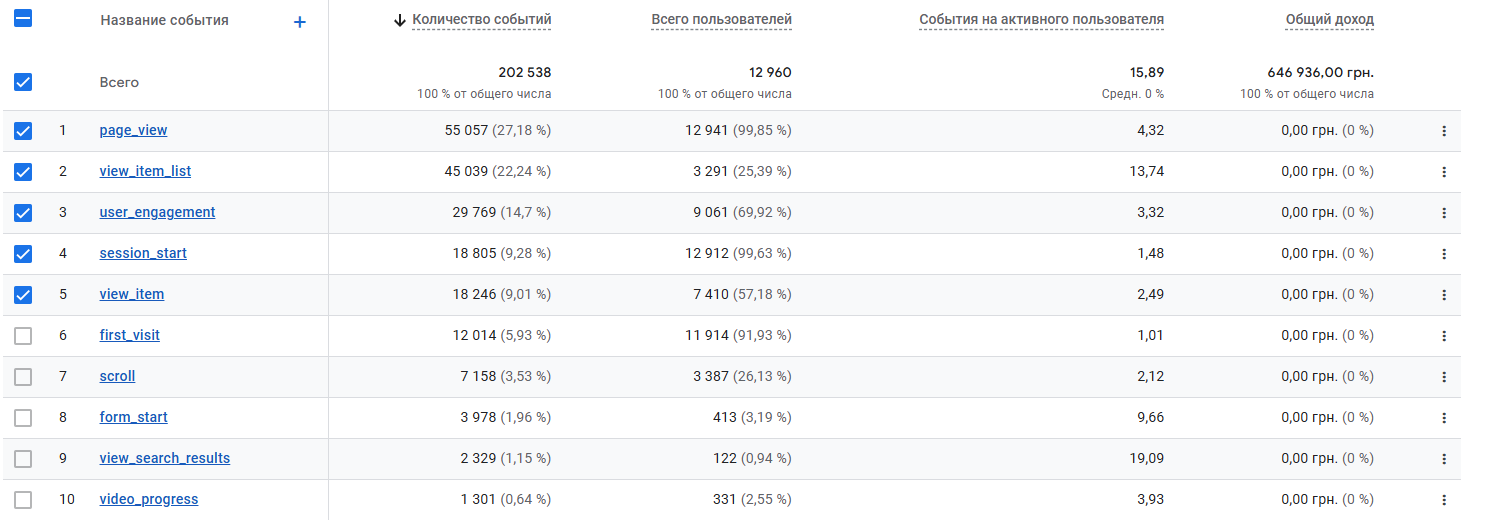Click События на активного пользователя header
This screenshot has width=1485, height=531.
coord(1041,19)
